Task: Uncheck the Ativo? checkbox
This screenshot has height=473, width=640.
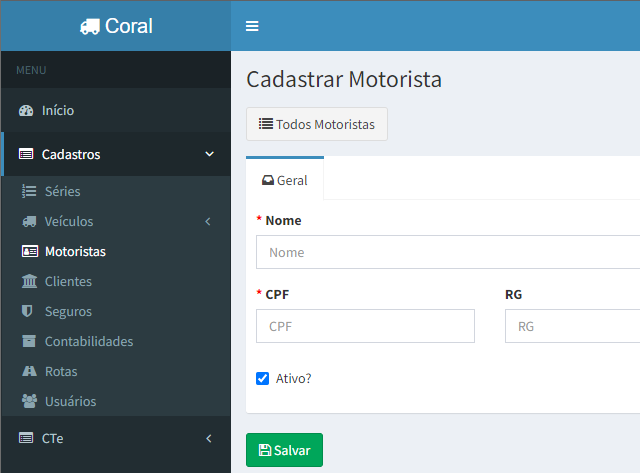Action: pos(263,379)
